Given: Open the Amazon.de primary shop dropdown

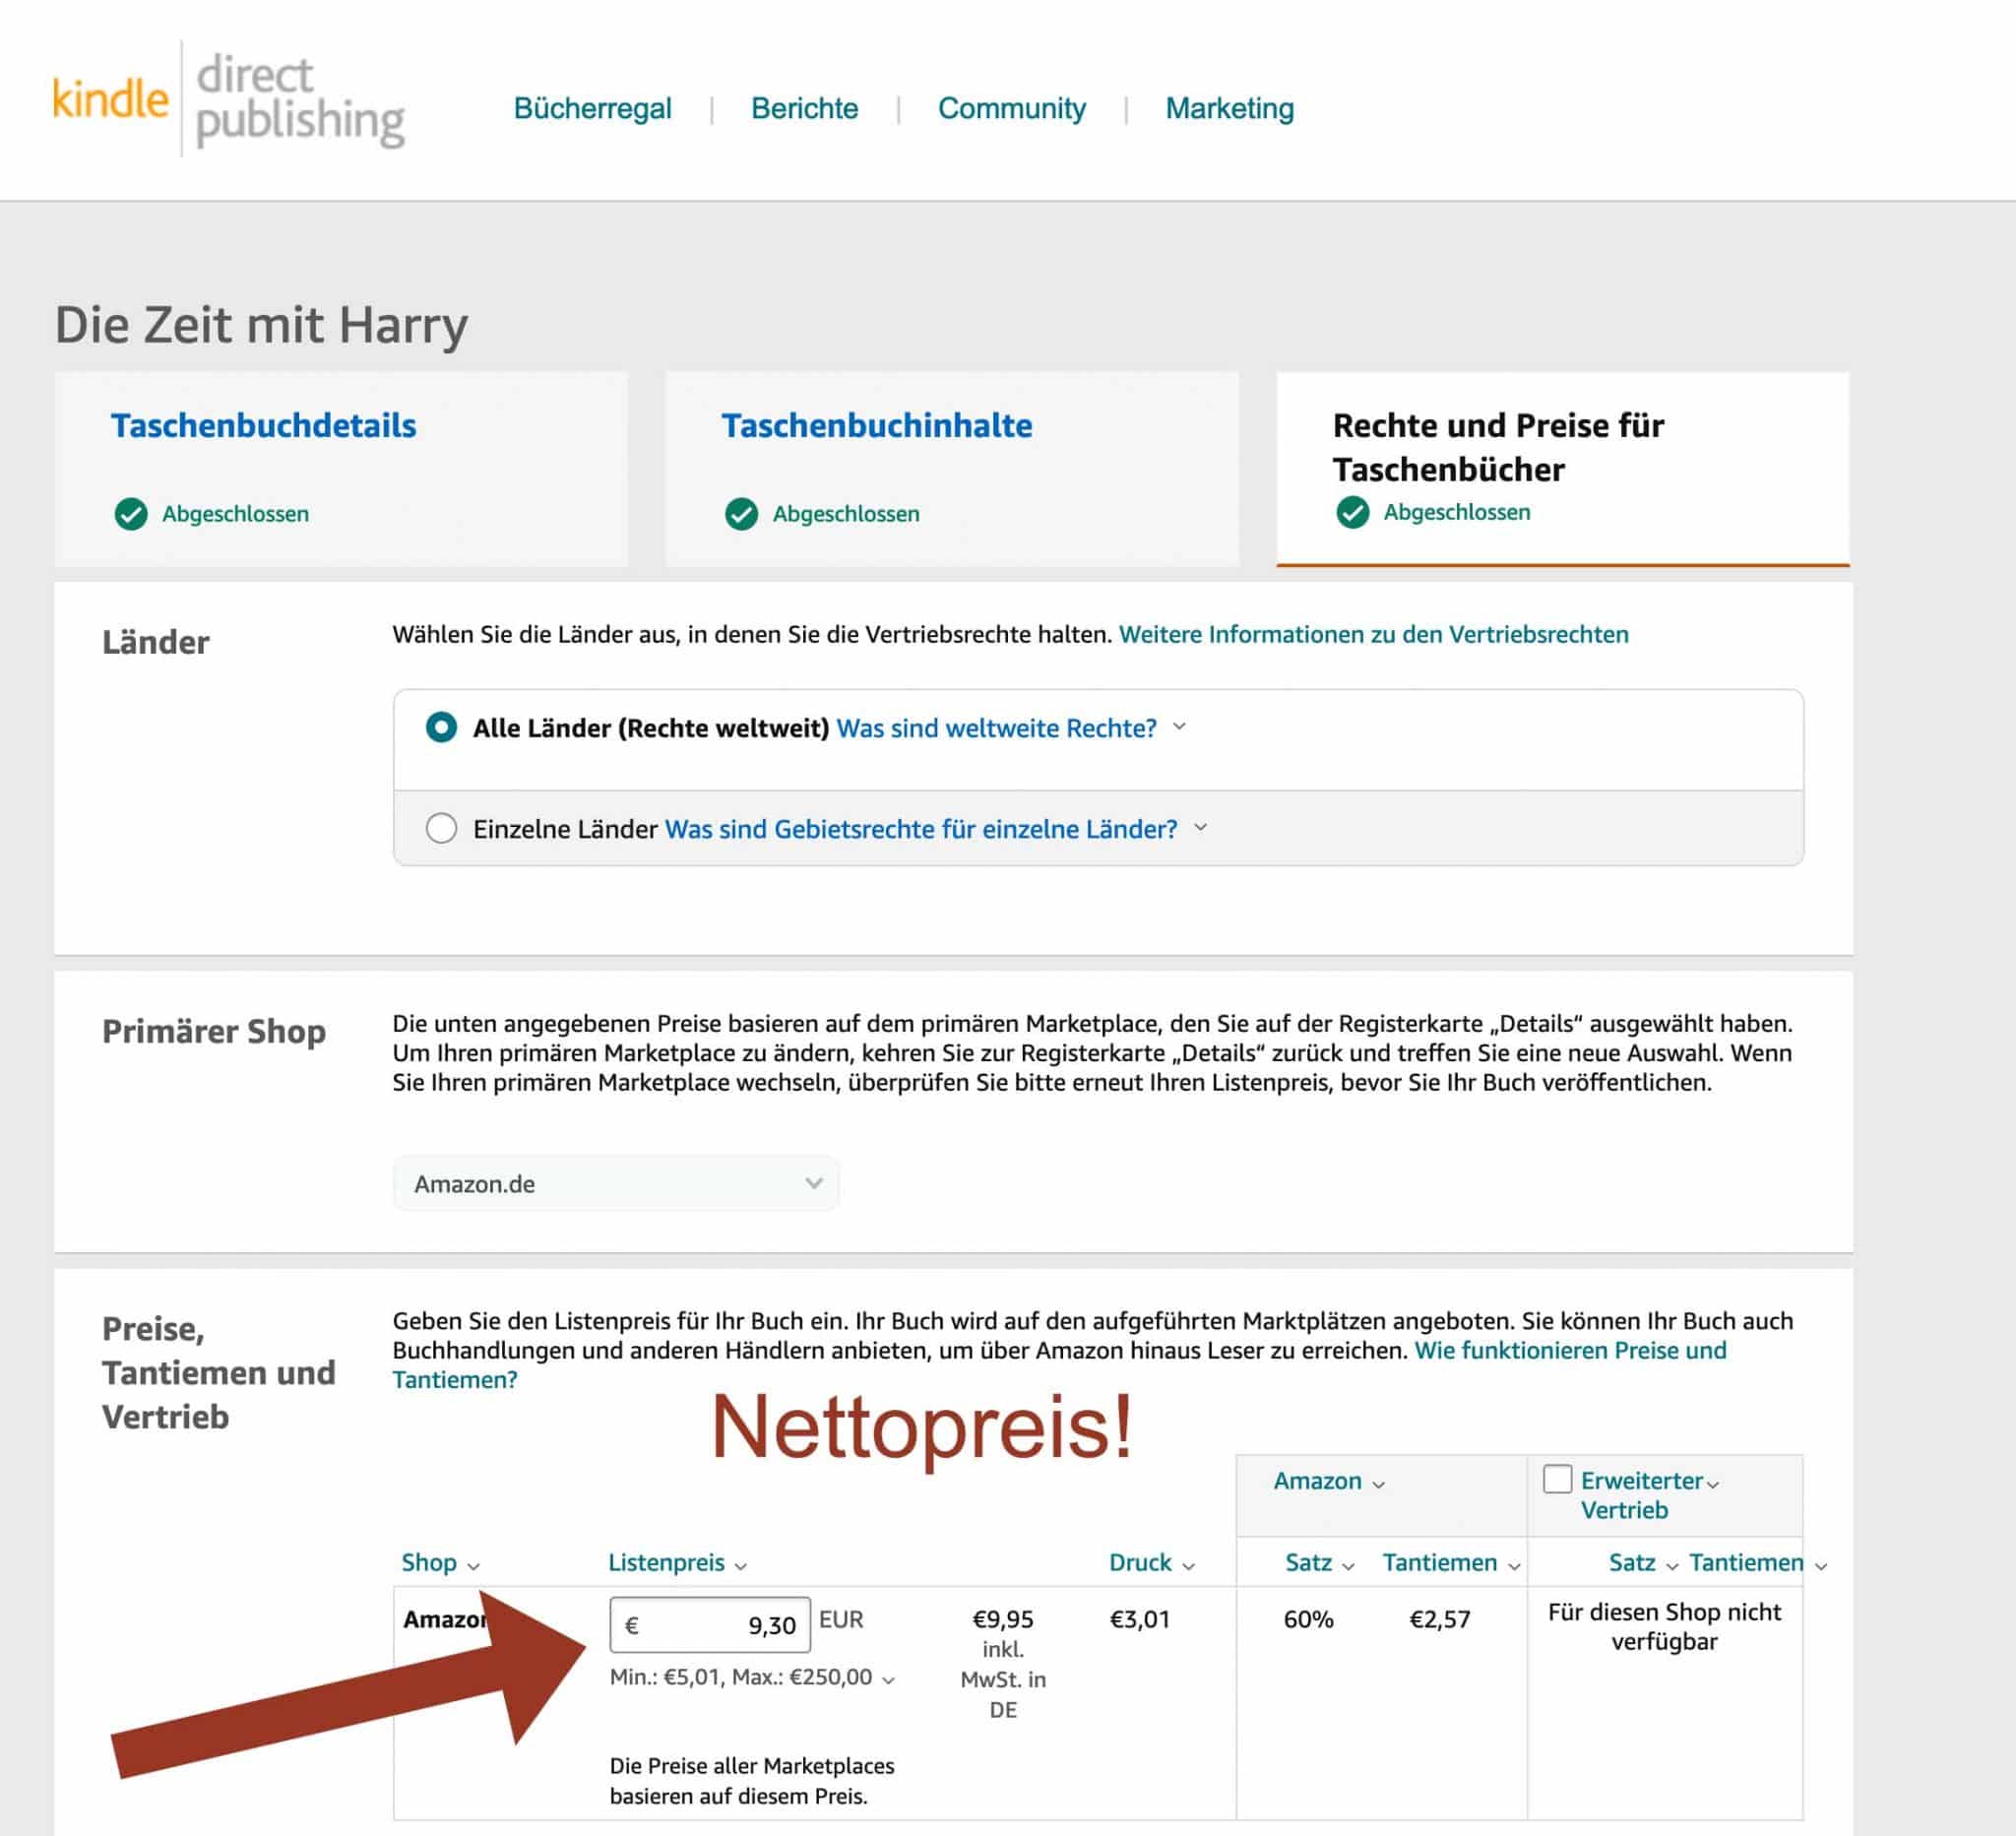Looking at the screenshot, I should 616,1184.
